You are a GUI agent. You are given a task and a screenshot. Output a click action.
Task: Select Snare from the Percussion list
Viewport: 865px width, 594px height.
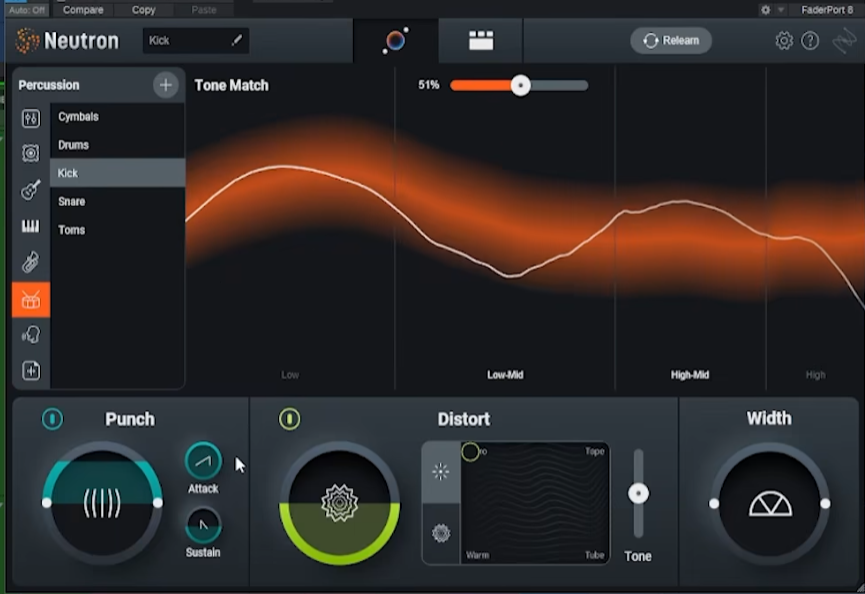point(118,201)
